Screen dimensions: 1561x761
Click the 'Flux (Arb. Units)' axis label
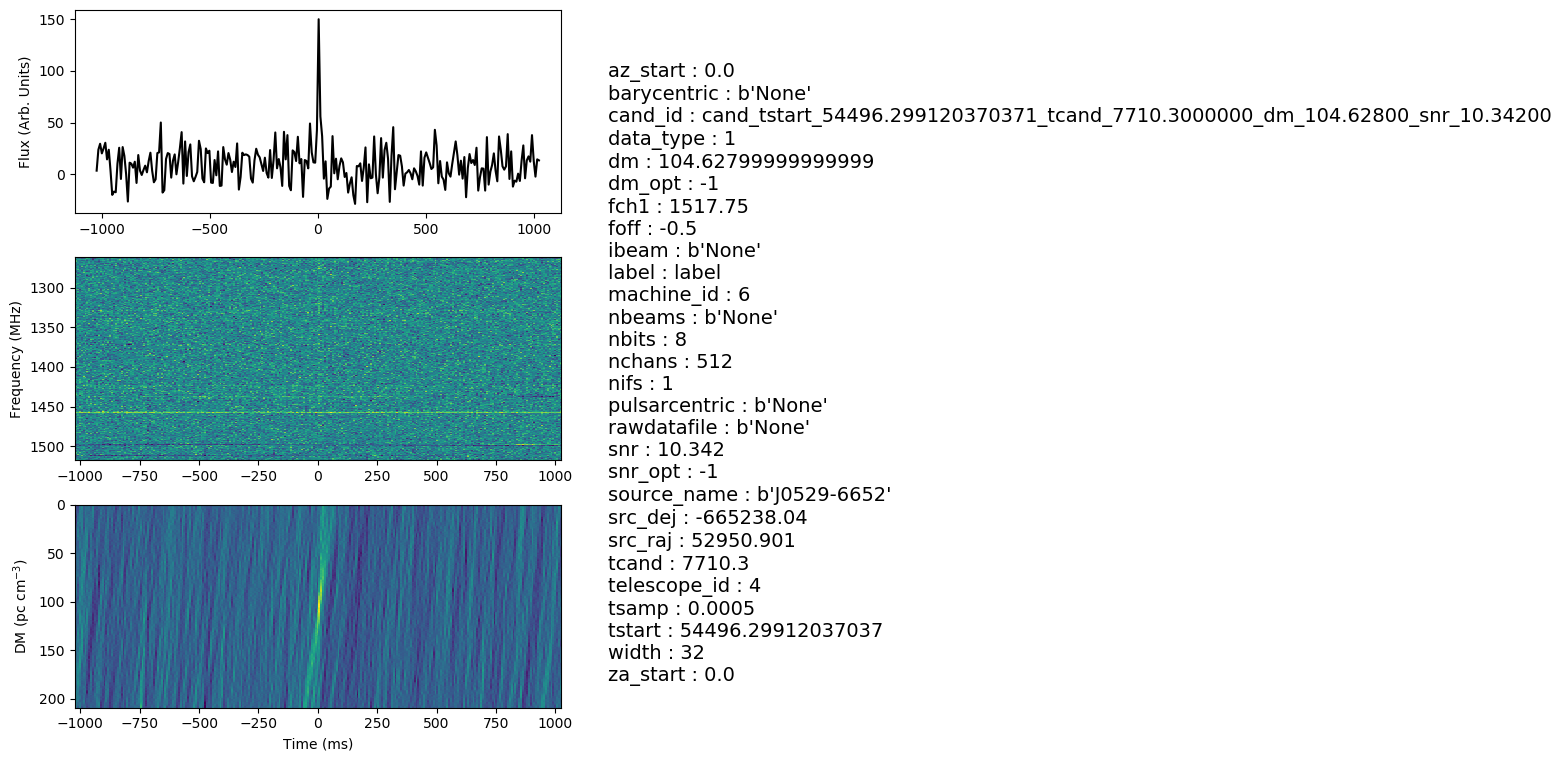25,112
